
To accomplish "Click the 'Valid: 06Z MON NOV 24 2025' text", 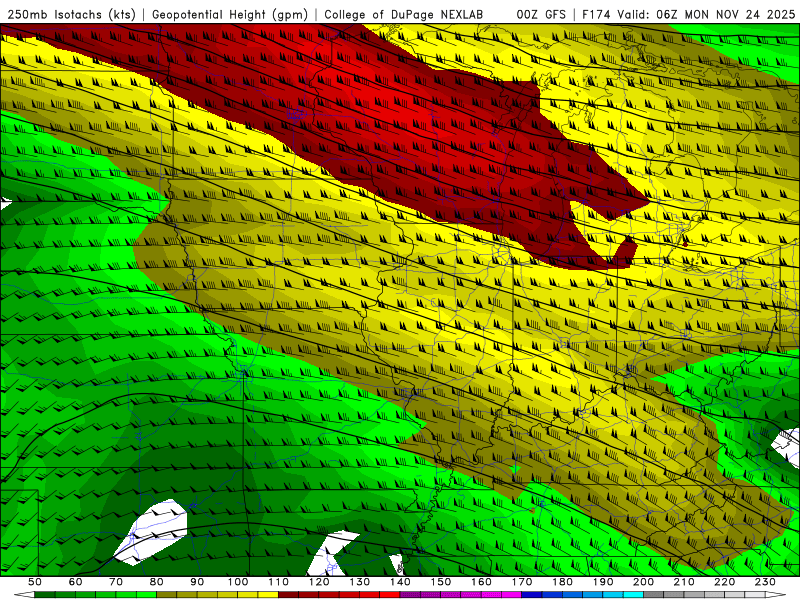I will [706, 15].
